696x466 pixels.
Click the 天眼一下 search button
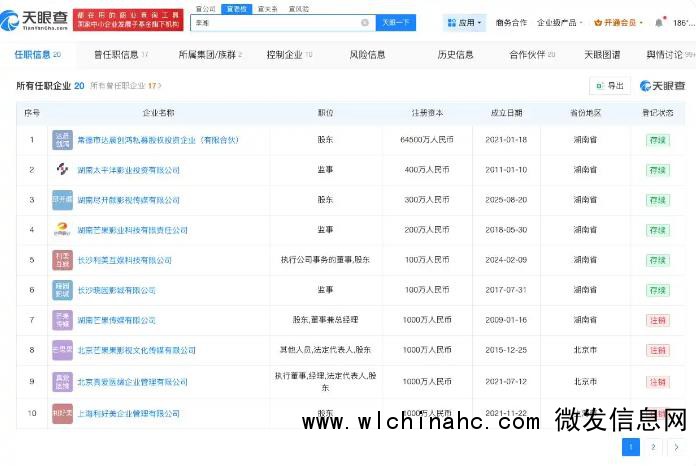pos(395,23)
